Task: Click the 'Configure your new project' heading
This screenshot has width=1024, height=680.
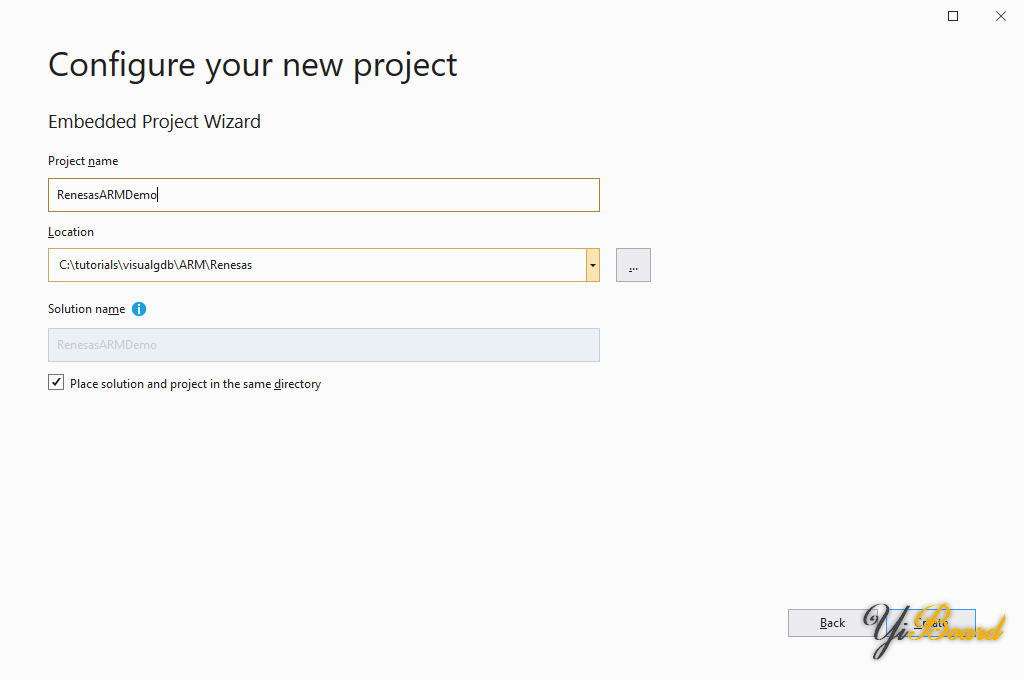Action: pyautogui.click(x=252, y=65)
